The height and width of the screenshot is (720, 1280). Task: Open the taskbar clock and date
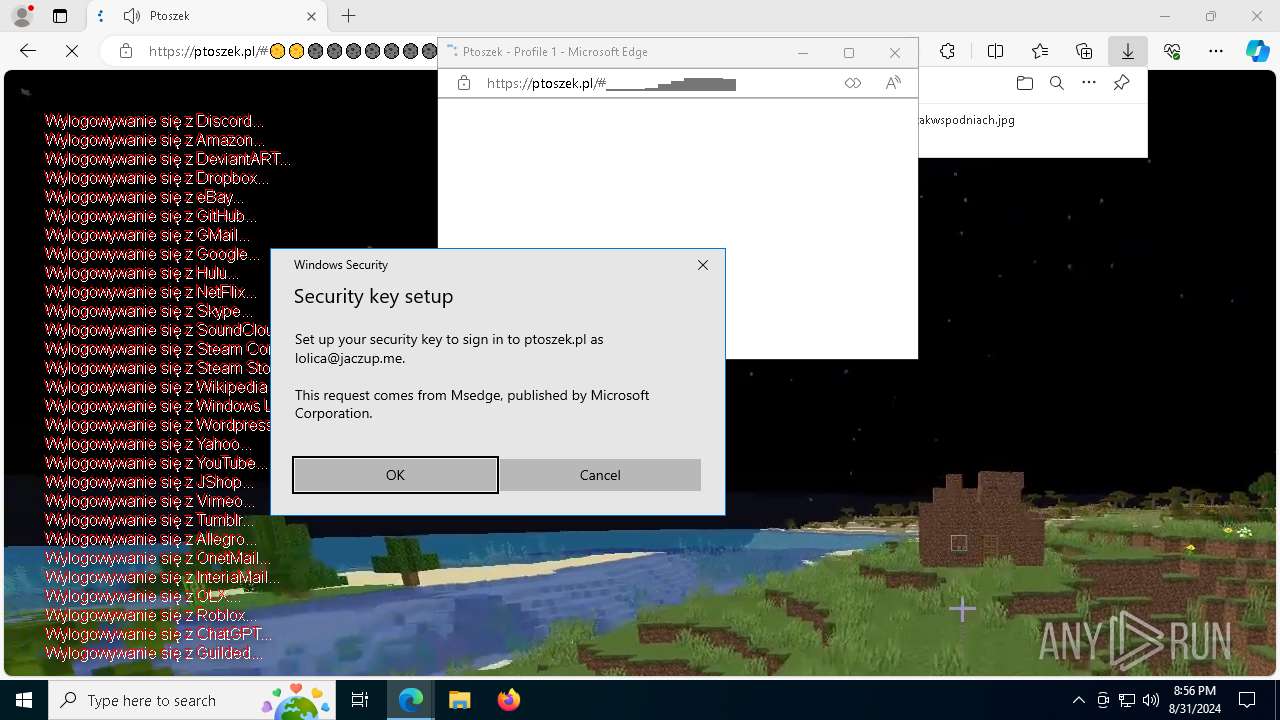(x=1195, y=700)
